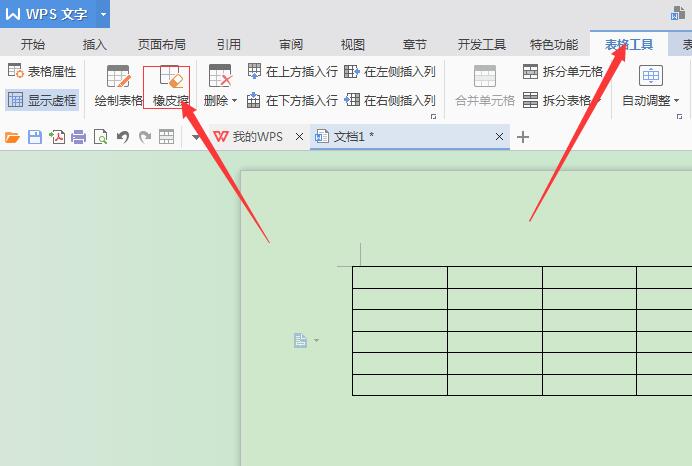Open the 章节 ribbon tab
Viewport: 692px width, 466px height.
414,45
